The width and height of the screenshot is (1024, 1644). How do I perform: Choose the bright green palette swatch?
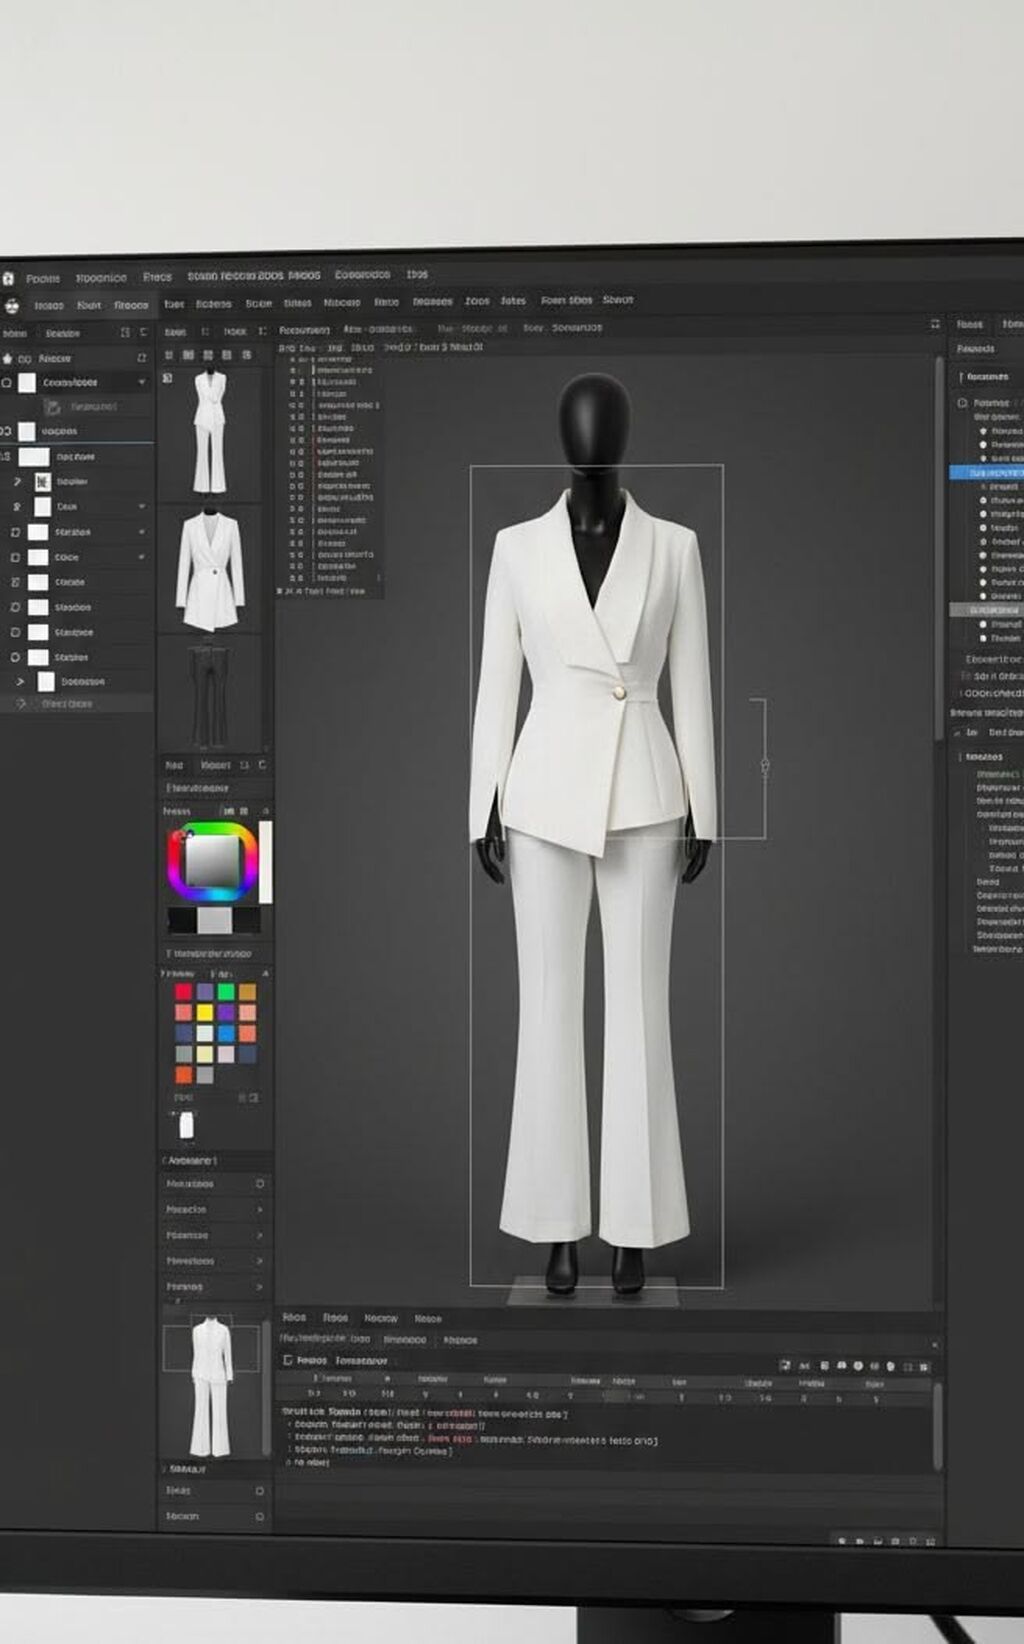point(226,992)
